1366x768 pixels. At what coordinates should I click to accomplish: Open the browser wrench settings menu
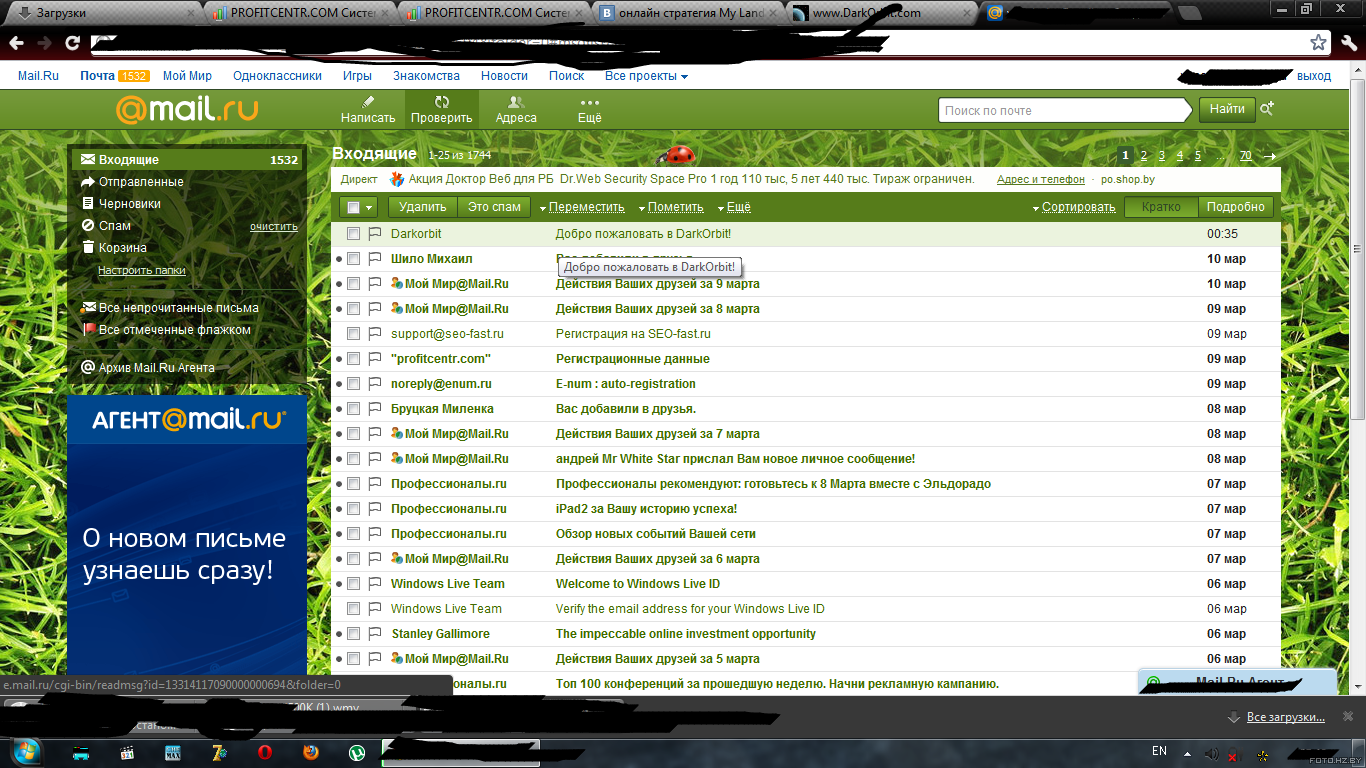pos(1347,43)
